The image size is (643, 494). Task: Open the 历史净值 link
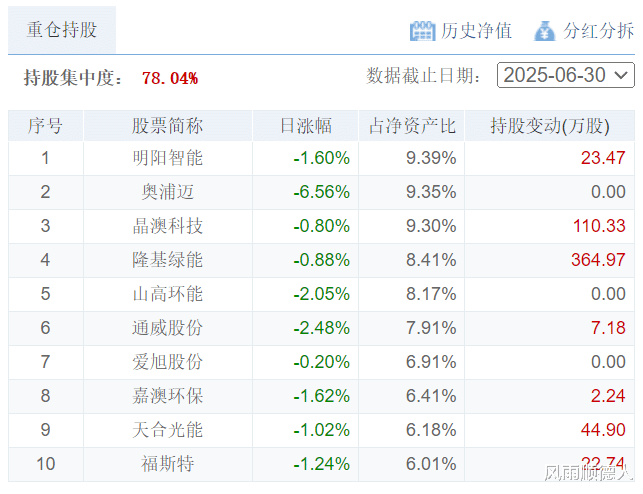476,31
